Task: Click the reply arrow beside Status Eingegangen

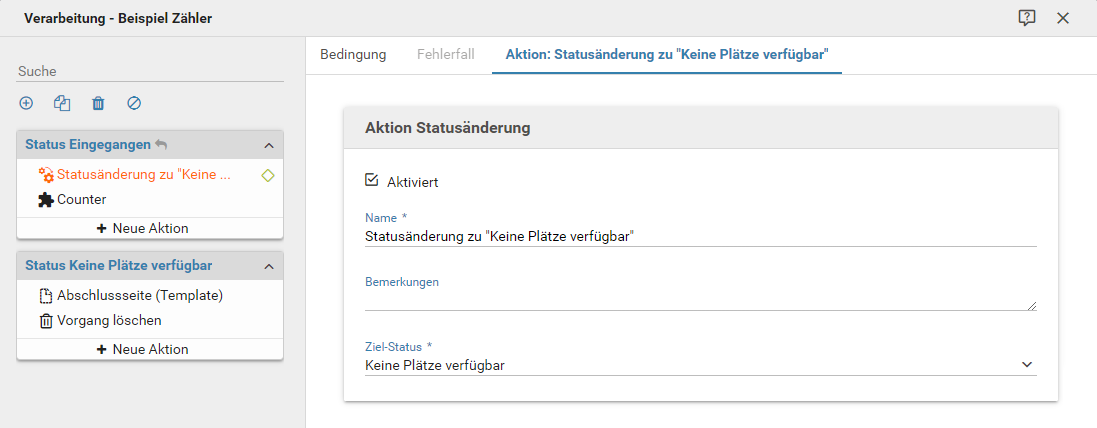Action: click(x=161, y=145)
